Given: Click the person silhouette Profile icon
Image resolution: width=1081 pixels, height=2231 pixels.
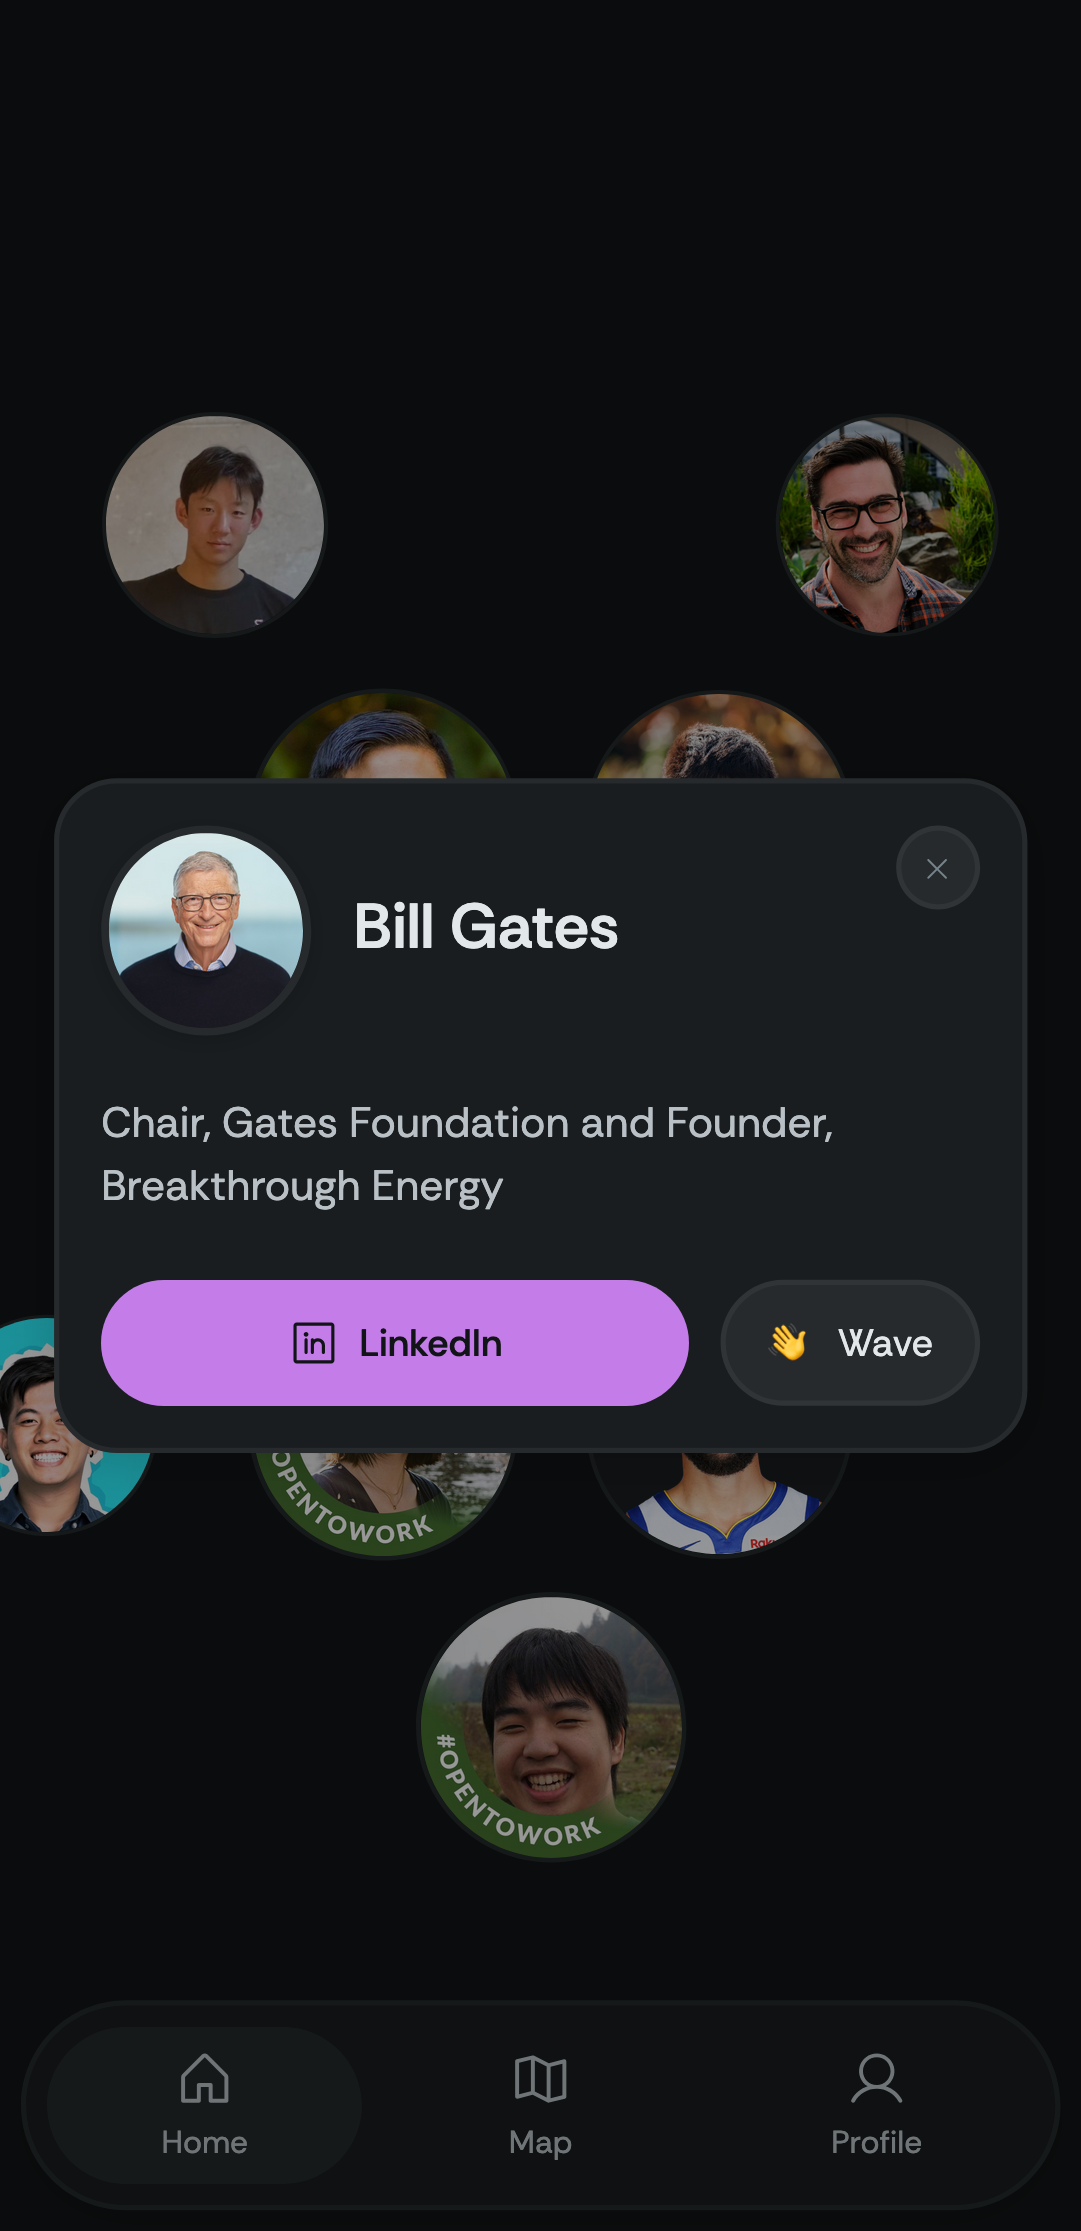Looking at the screenshot, I should click(876, 2078).
